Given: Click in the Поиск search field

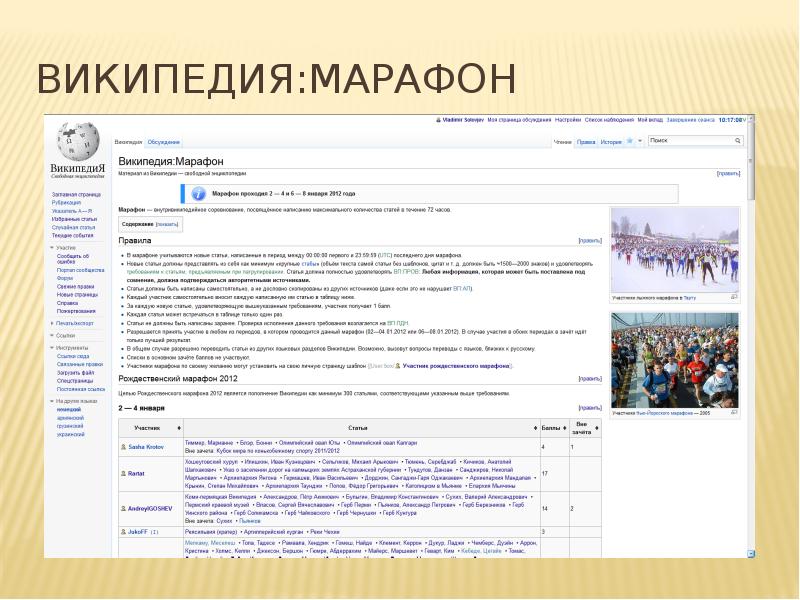Looking at the screenshot, I should click(690, 141).
